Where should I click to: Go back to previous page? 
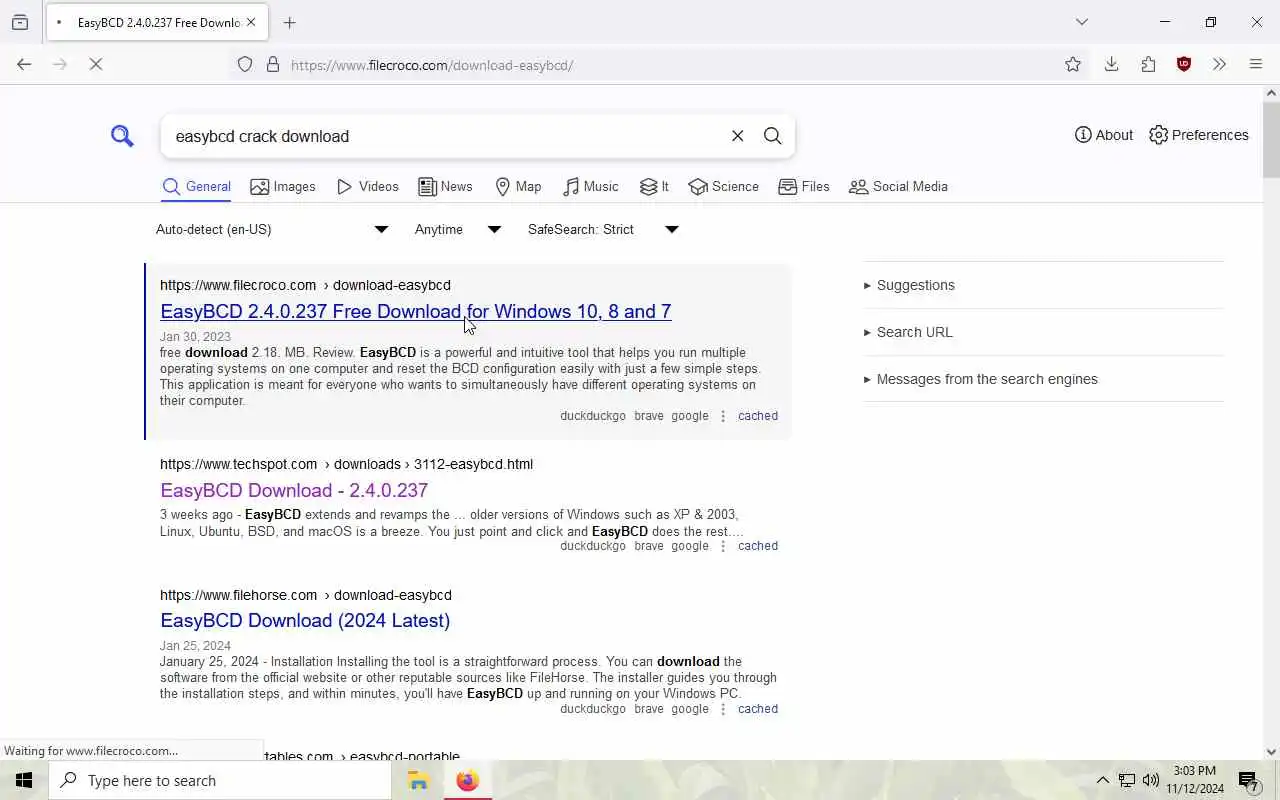(x=24, y=65)
